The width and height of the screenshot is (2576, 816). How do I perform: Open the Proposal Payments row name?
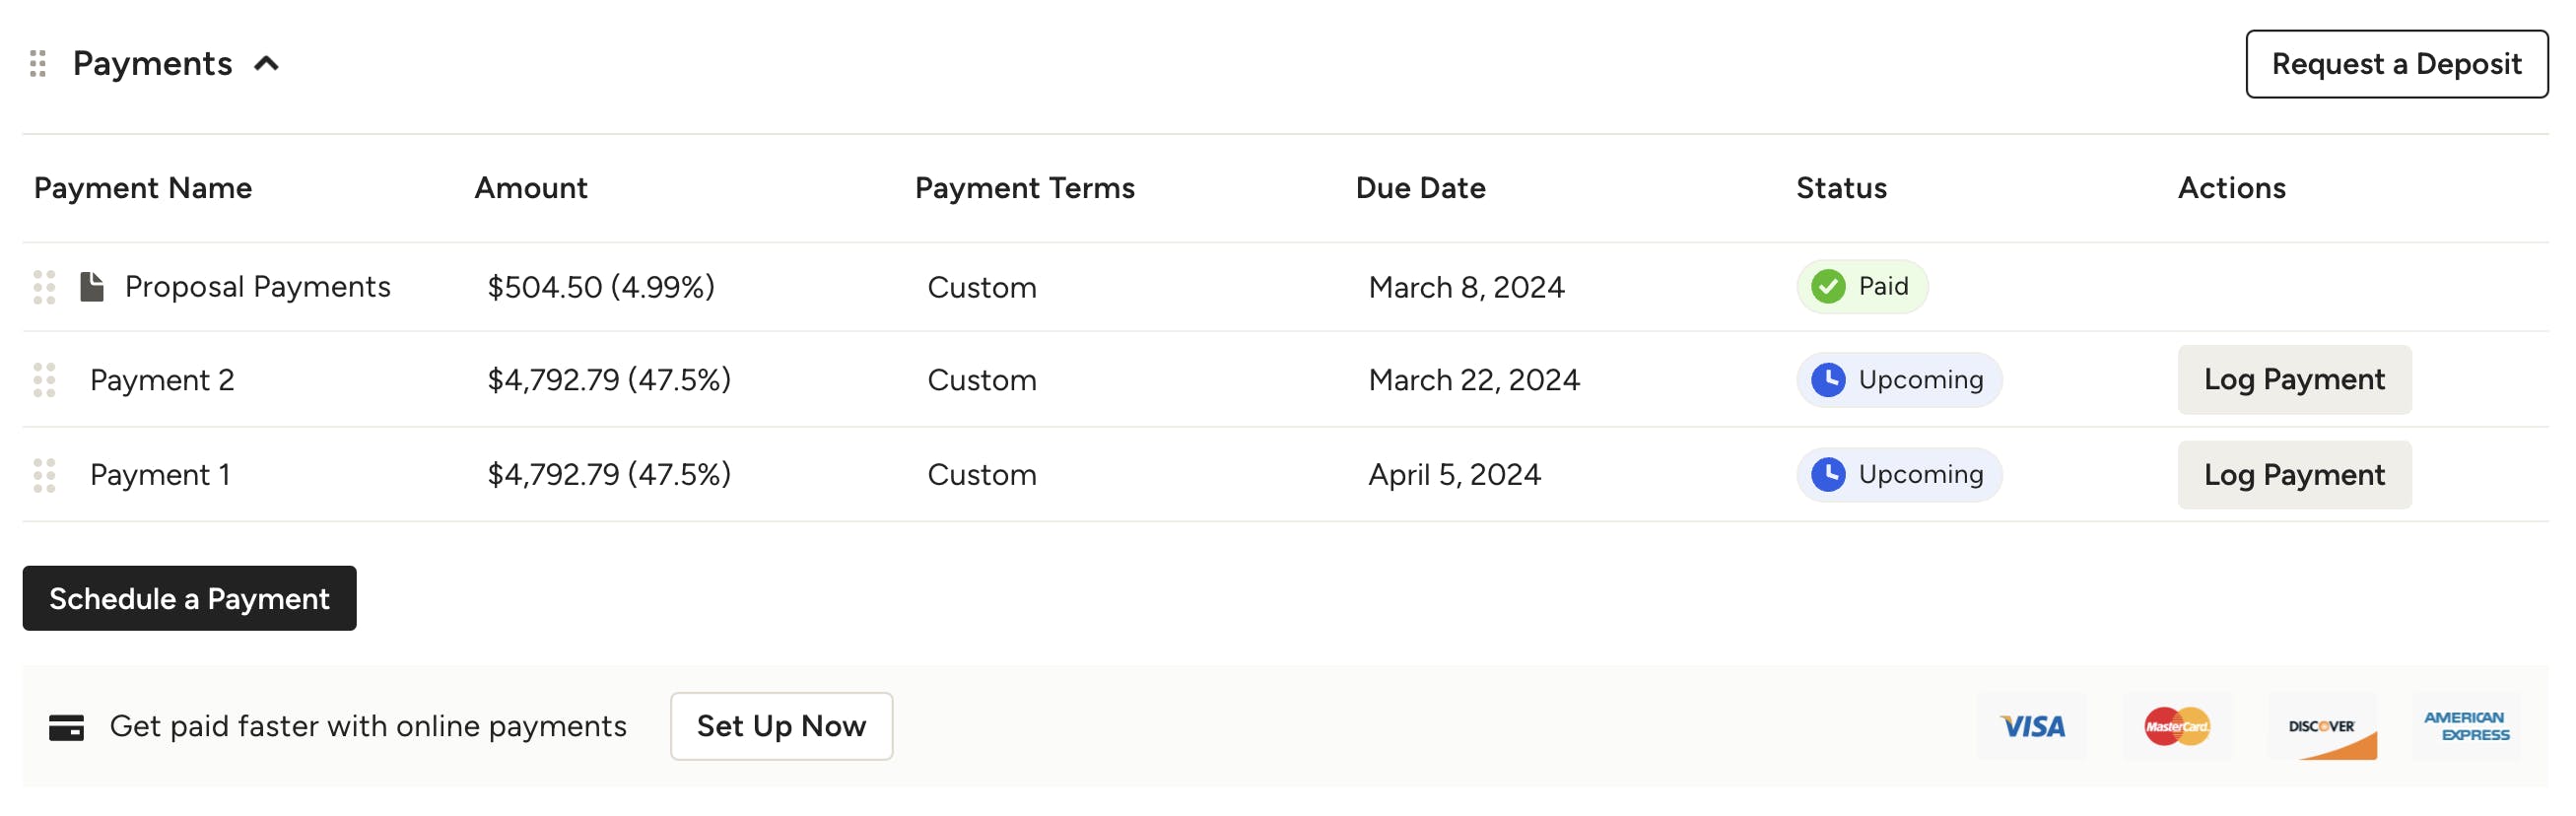point(257,287)
